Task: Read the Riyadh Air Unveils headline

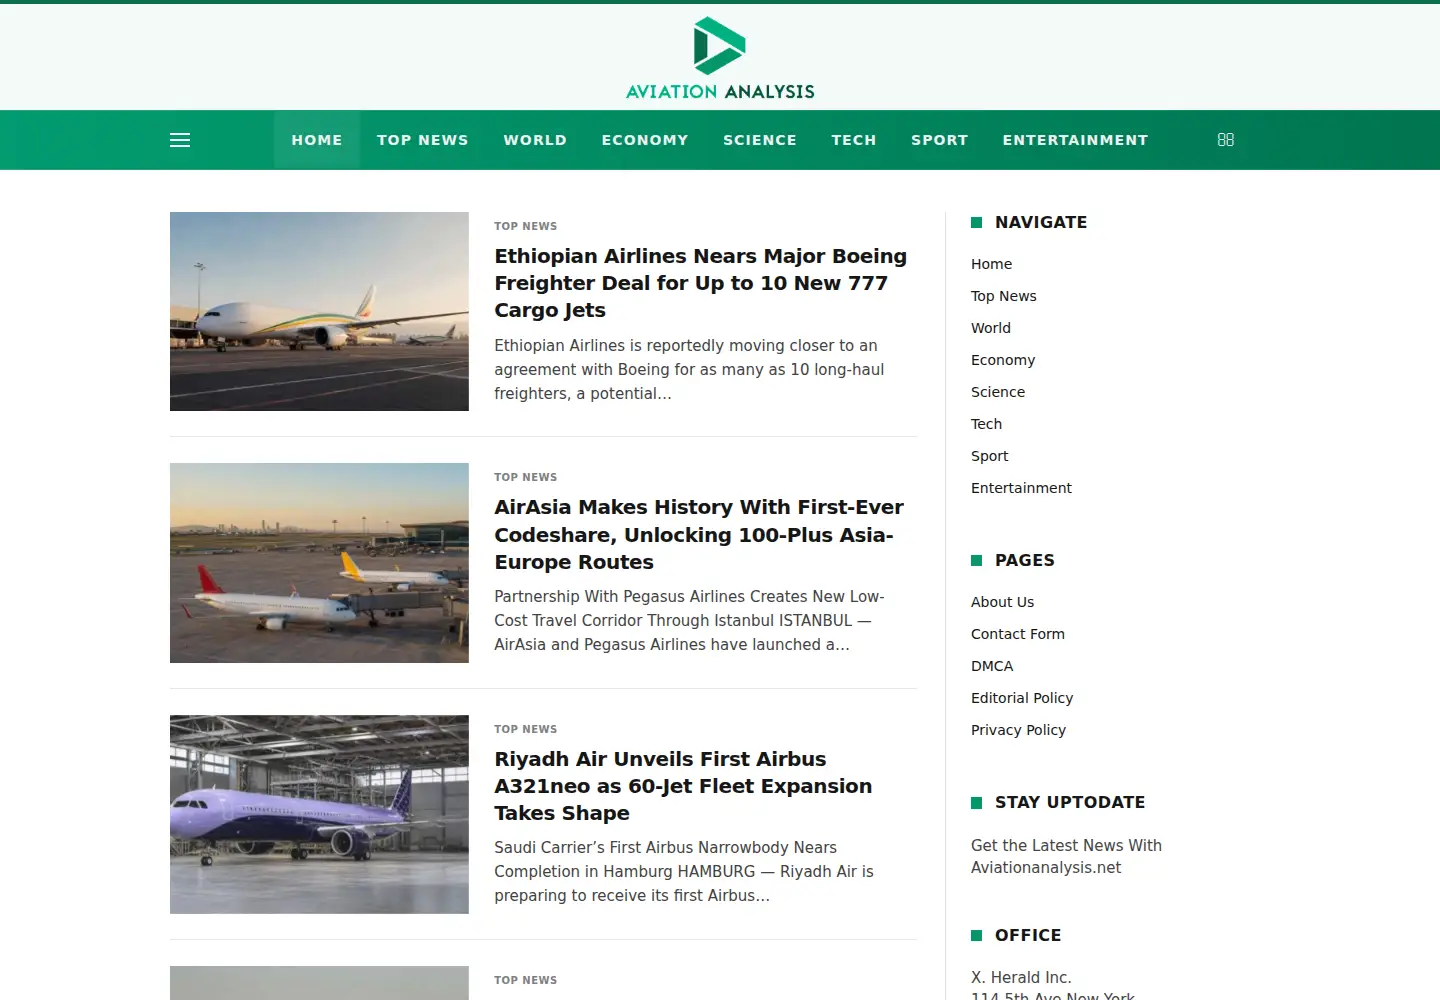Action: [x=683, y=786]
